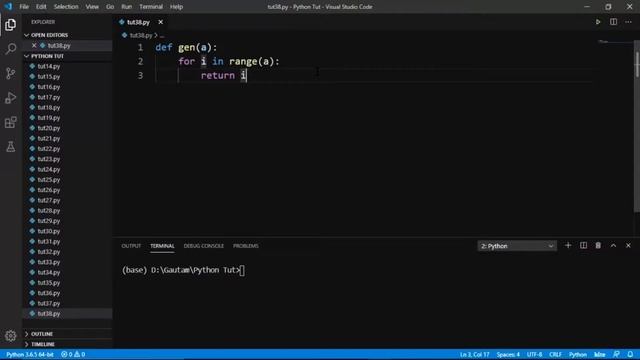
Task: Close tut38.py in Open Editors list
Action: click(x=34, y=46)
